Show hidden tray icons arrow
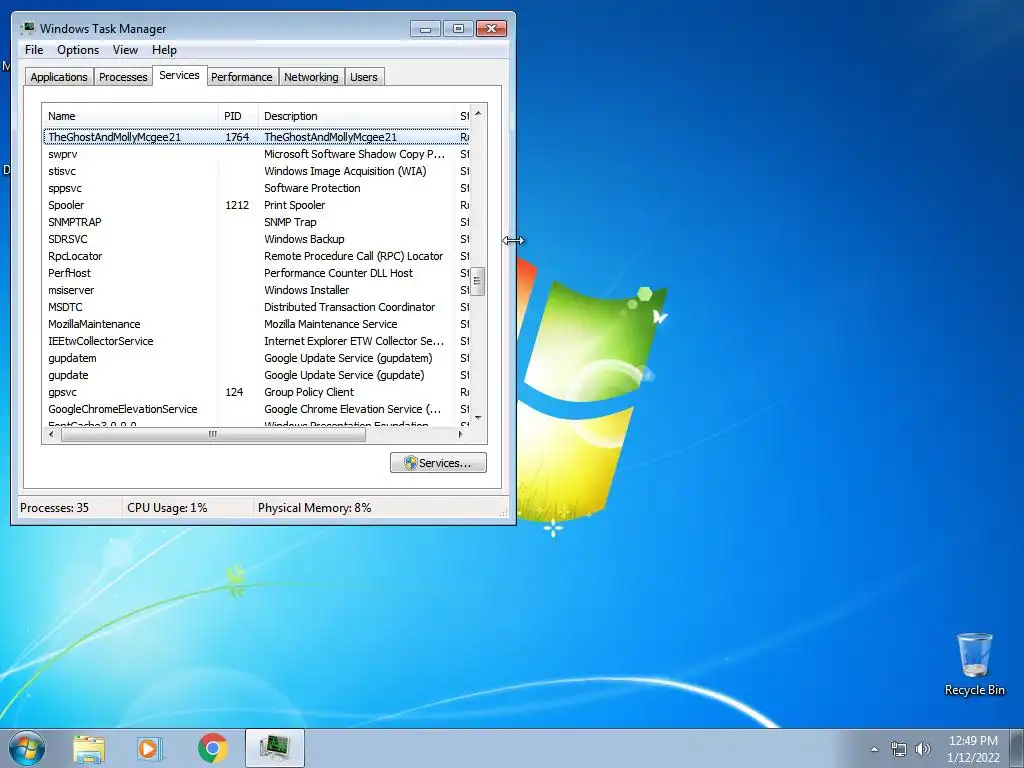Image resolution: width=1024 pixels, height=768 pixels. click(x=874, y=749)
